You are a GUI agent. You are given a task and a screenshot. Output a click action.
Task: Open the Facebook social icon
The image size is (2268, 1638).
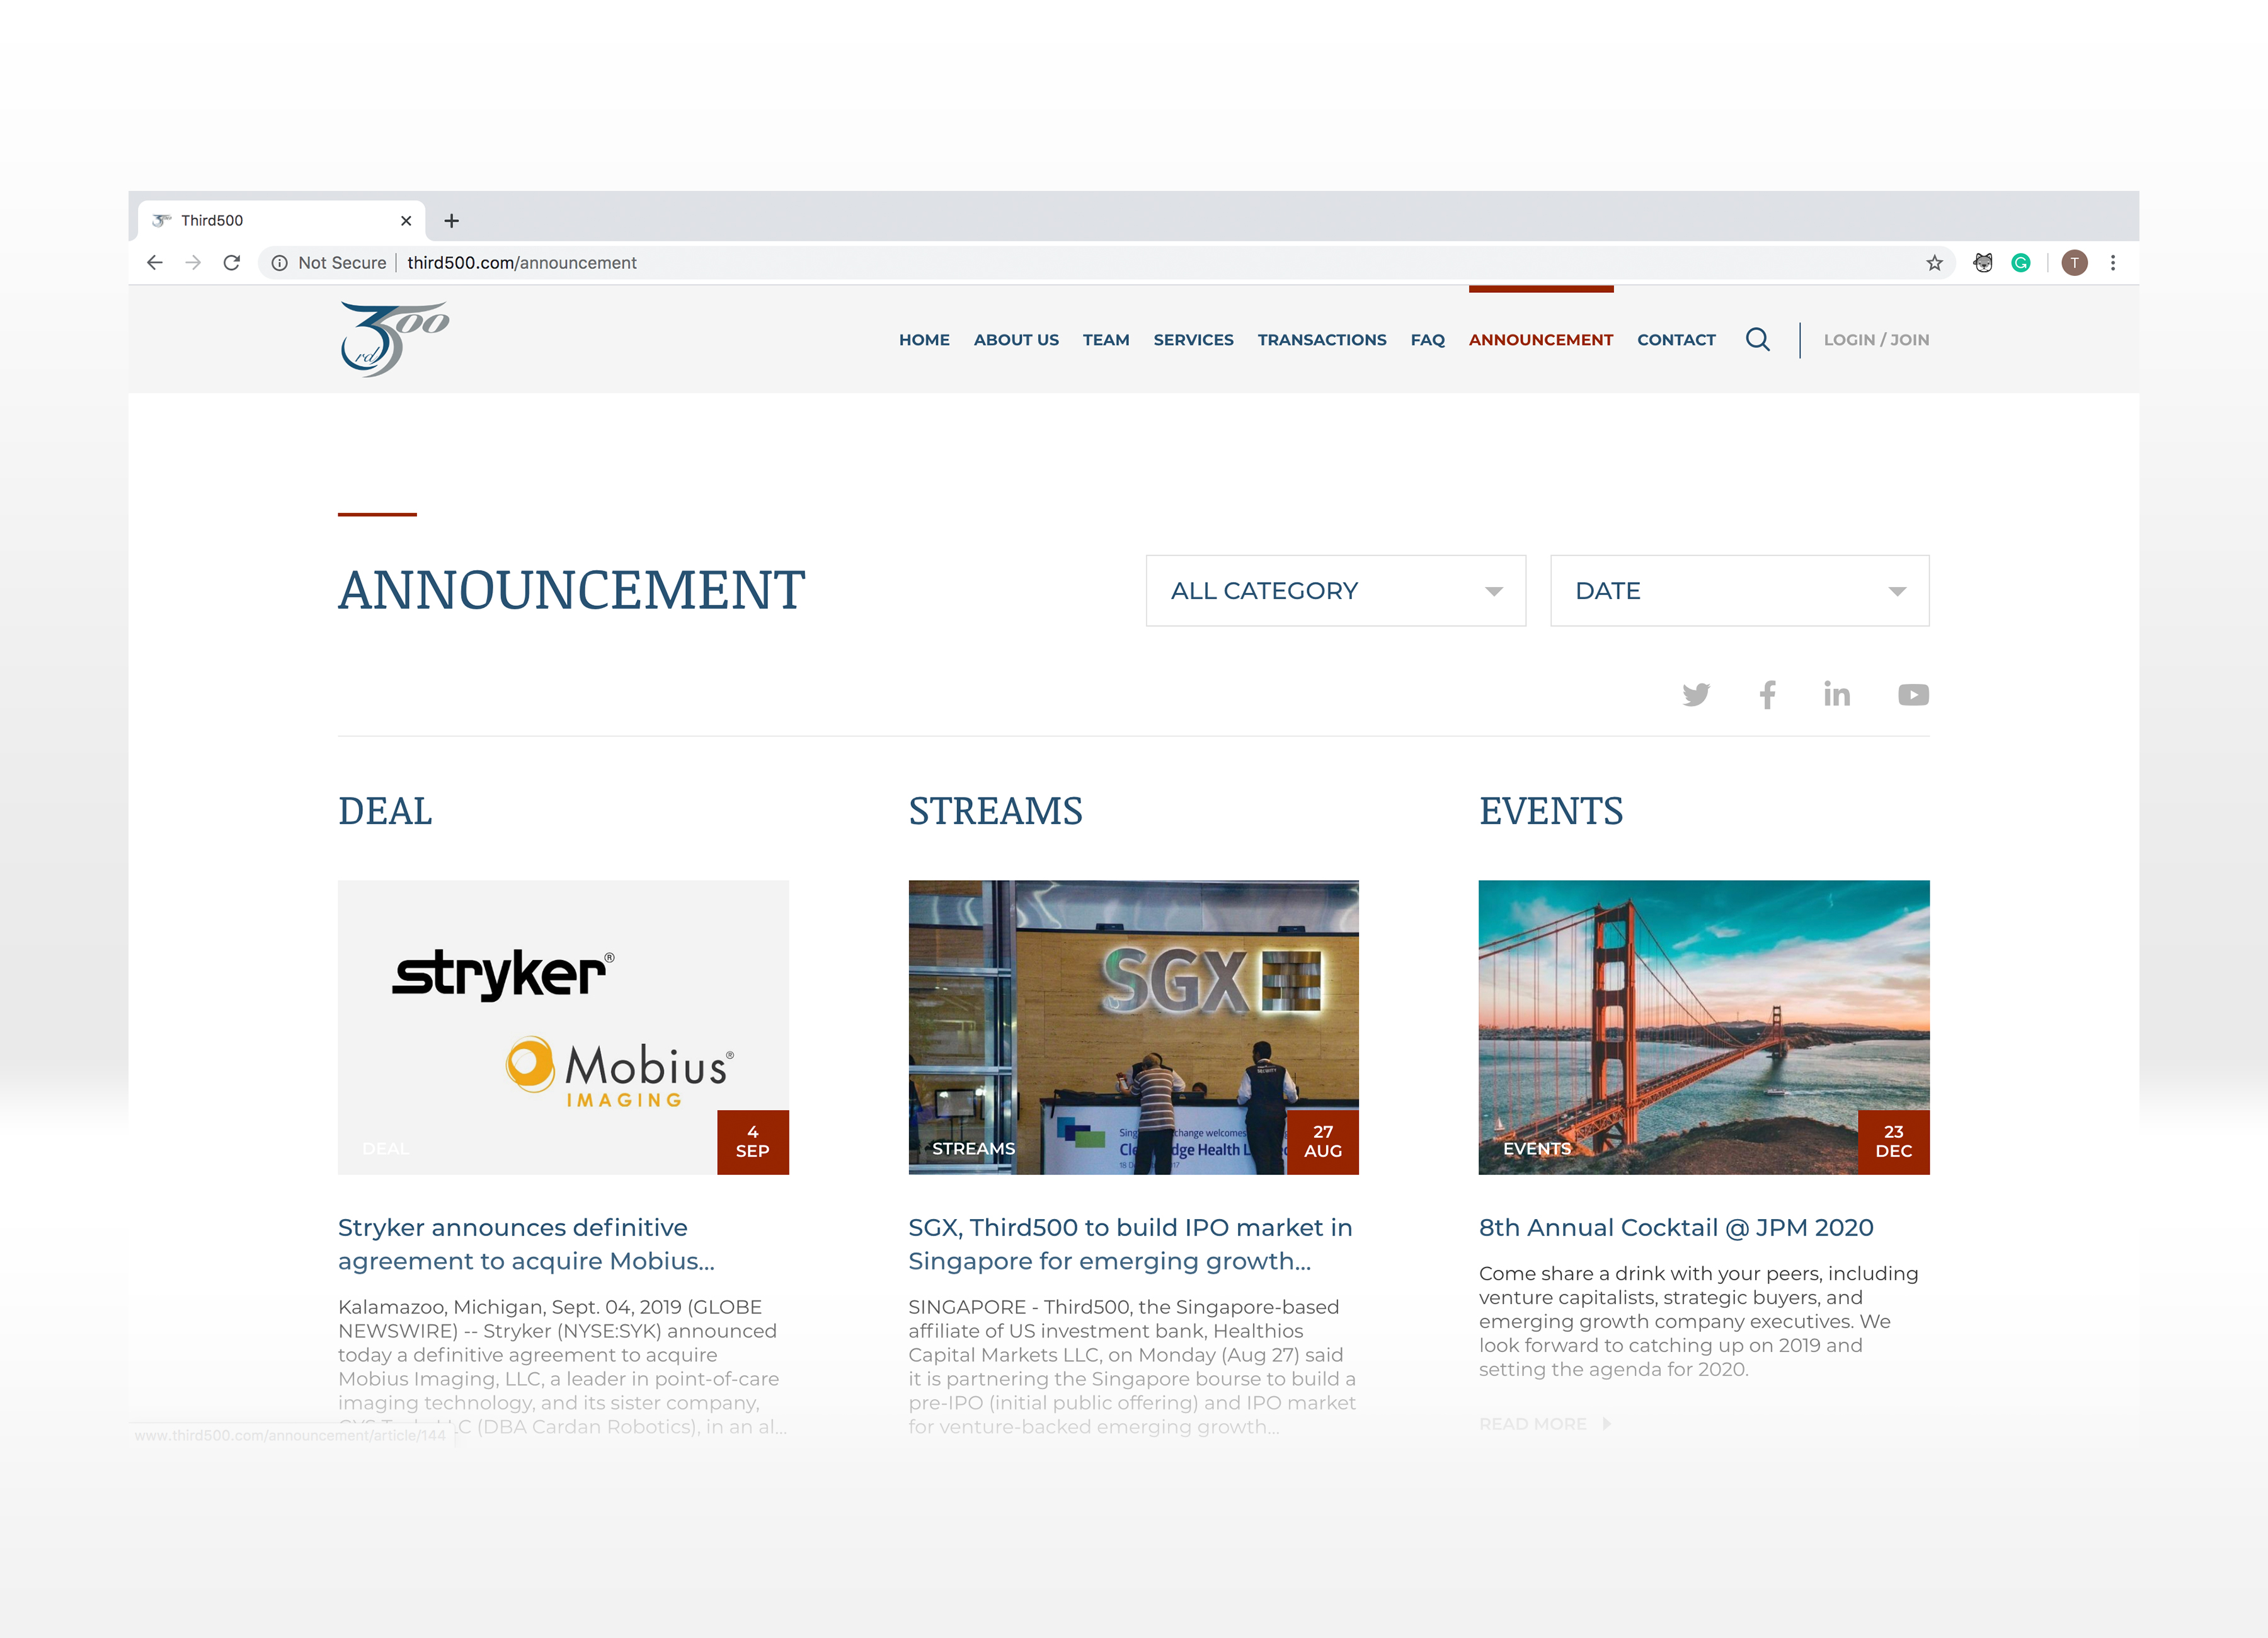[x=1767, y=695]
